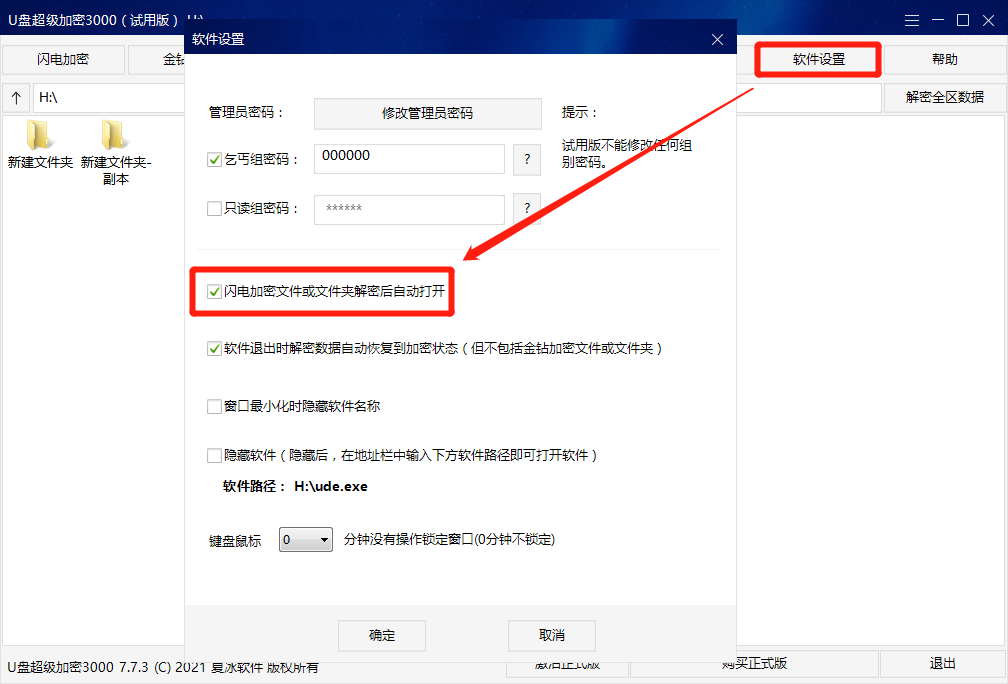This screenshot has width=1008, height=684.
Task: Confirm settings with the 确定 button
Action: 381,635
